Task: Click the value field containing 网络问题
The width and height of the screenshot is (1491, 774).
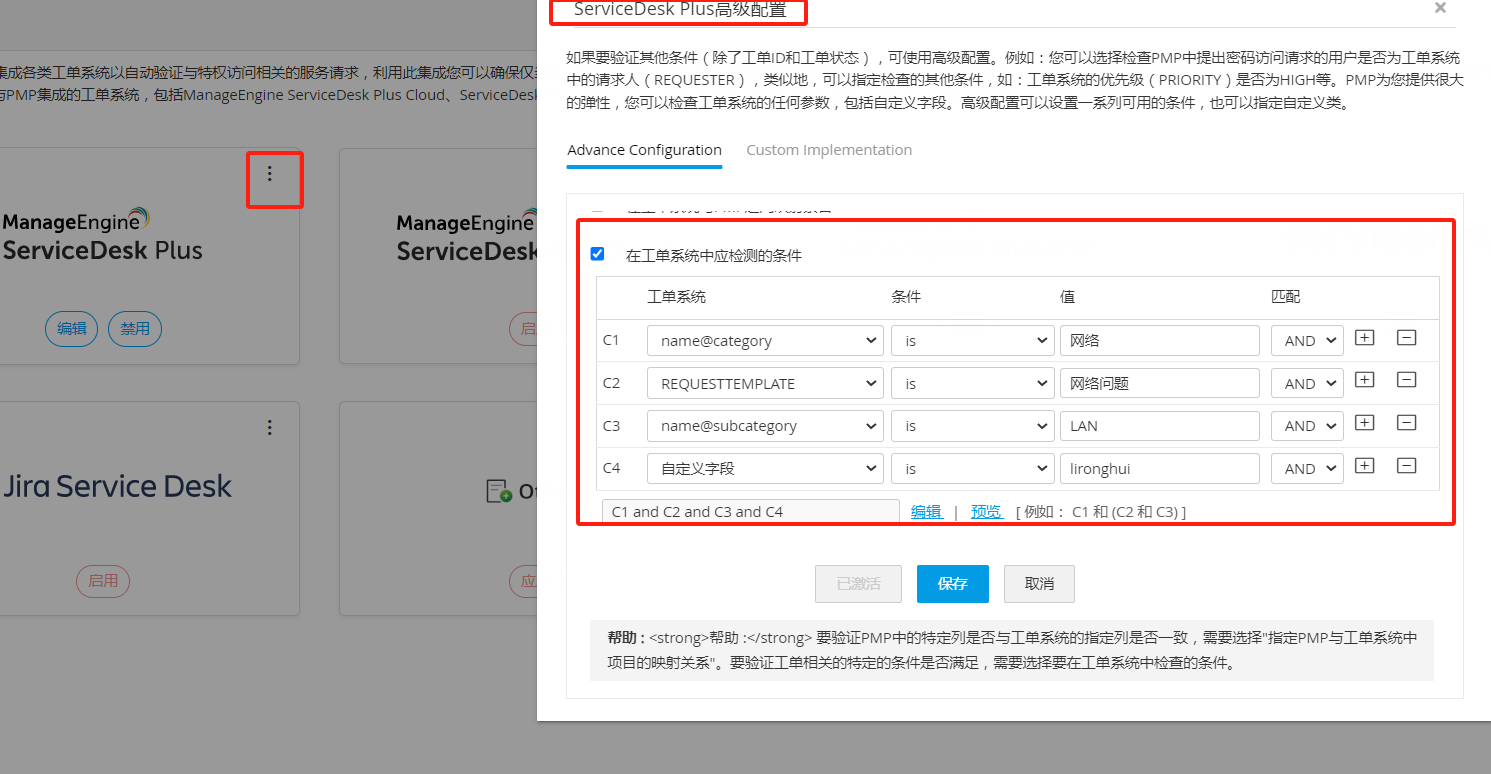Action: pyautogui.click(x=1159, y=383)
